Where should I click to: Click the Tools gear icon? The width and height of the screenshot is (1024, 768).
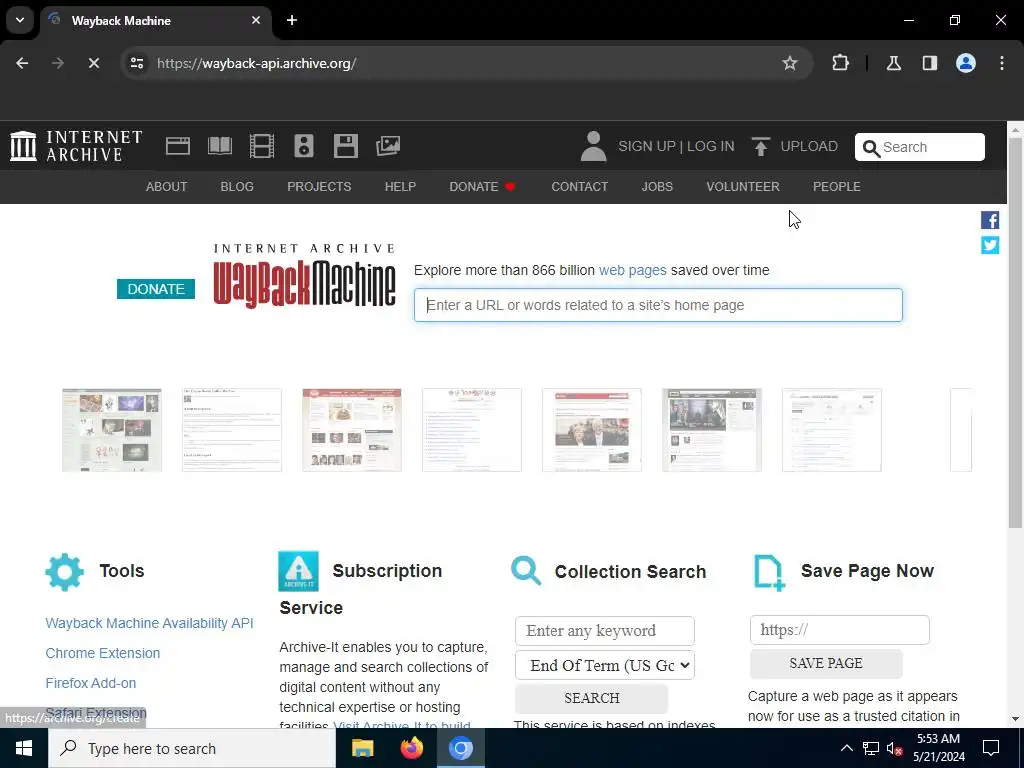point(65,572)
